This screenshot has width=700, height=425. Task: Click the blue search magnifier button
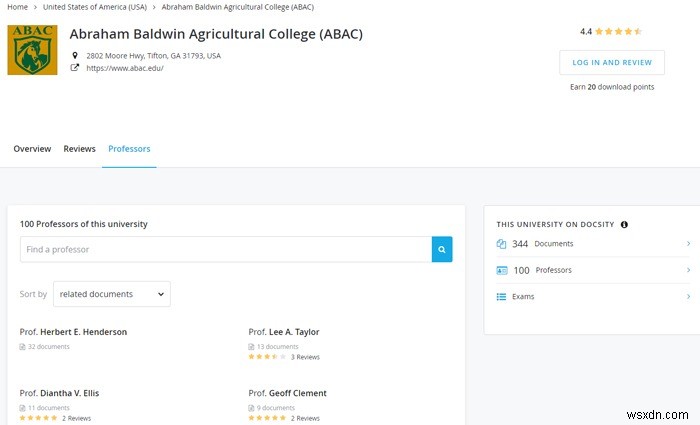pyautogui.click(x=442, y=249)
